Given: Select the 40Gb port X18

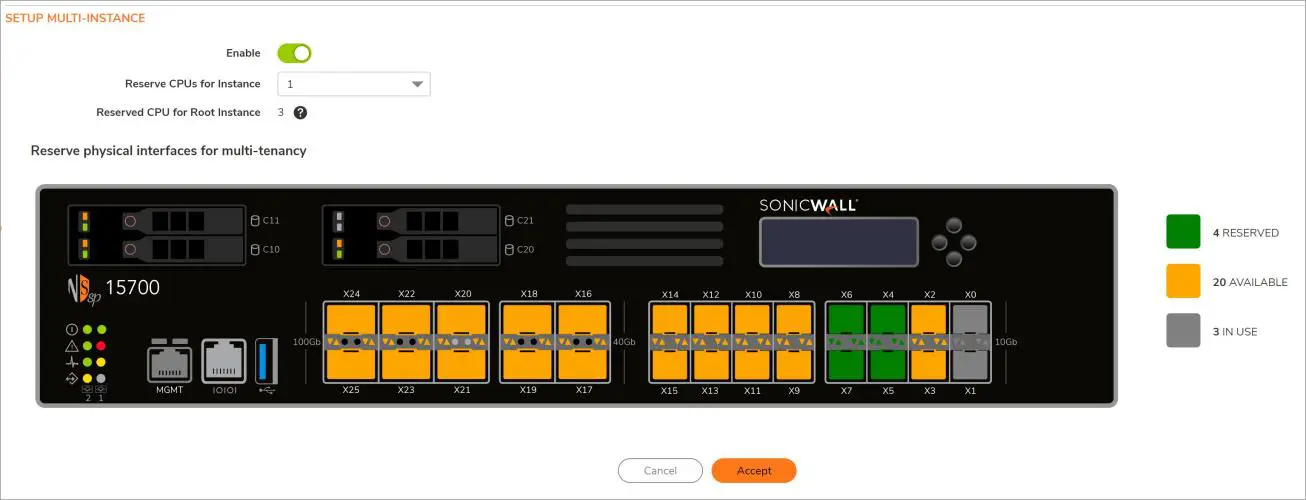Looking at the screenshot, I should tap(529, 322).
